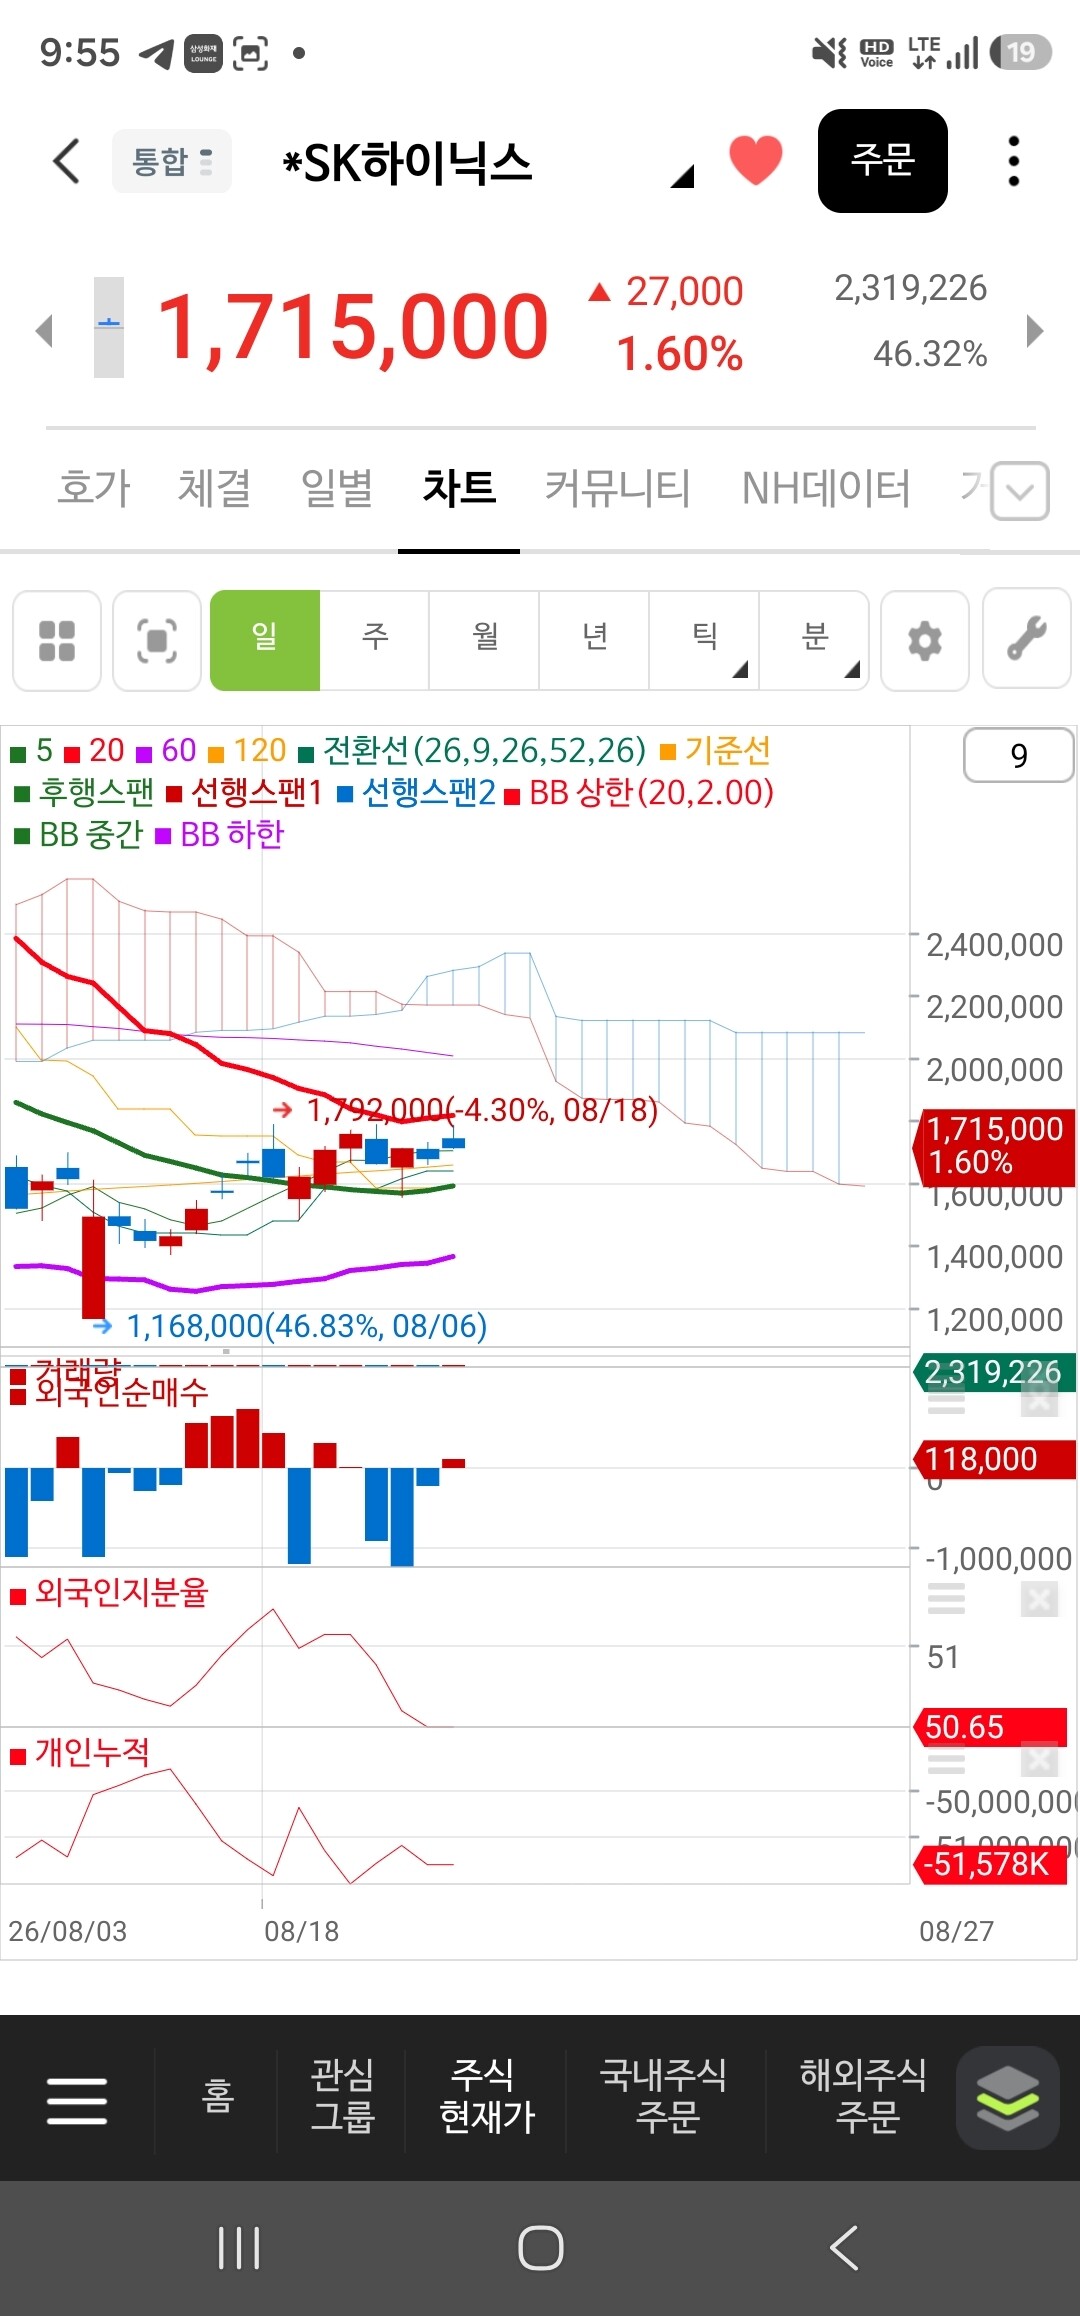Screen dimensions: 1080x2316
Task: Switch to the 호가 tab
Action: pyautogui.click(x=94, y=489)
